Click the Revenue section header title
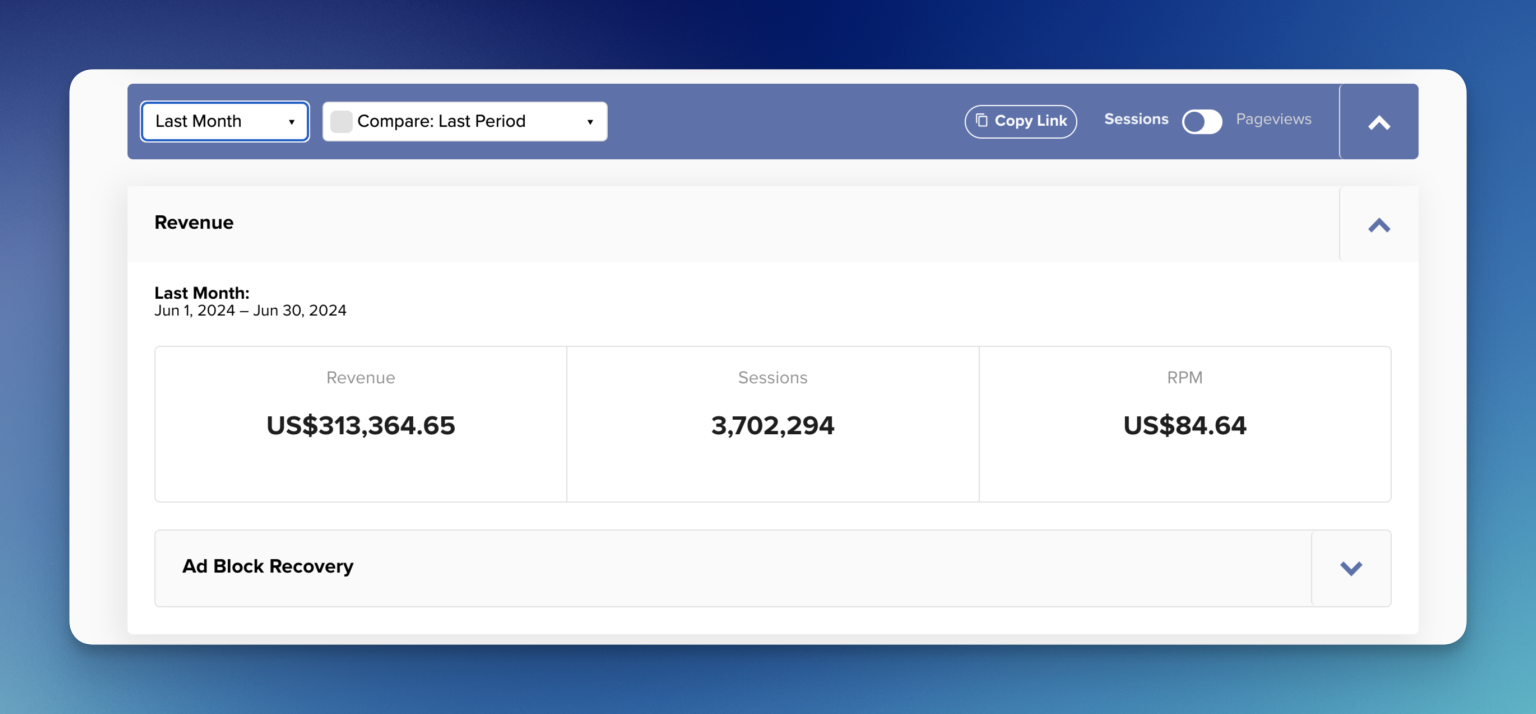This screenshot has width=1536, height=714. click(x=194, y=223)
